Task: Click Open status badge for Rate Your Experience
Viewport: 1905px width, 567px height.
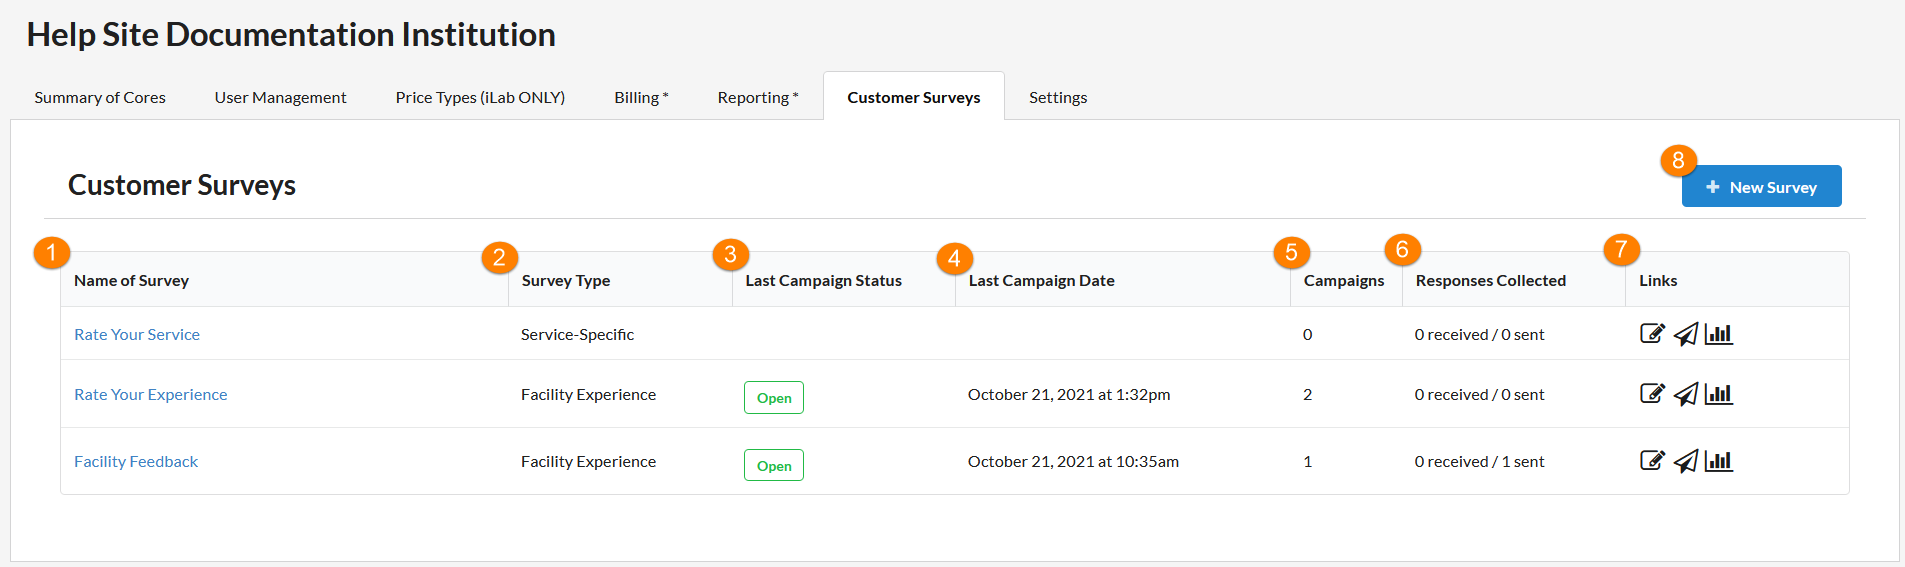Action: click(x=774, y=398)
